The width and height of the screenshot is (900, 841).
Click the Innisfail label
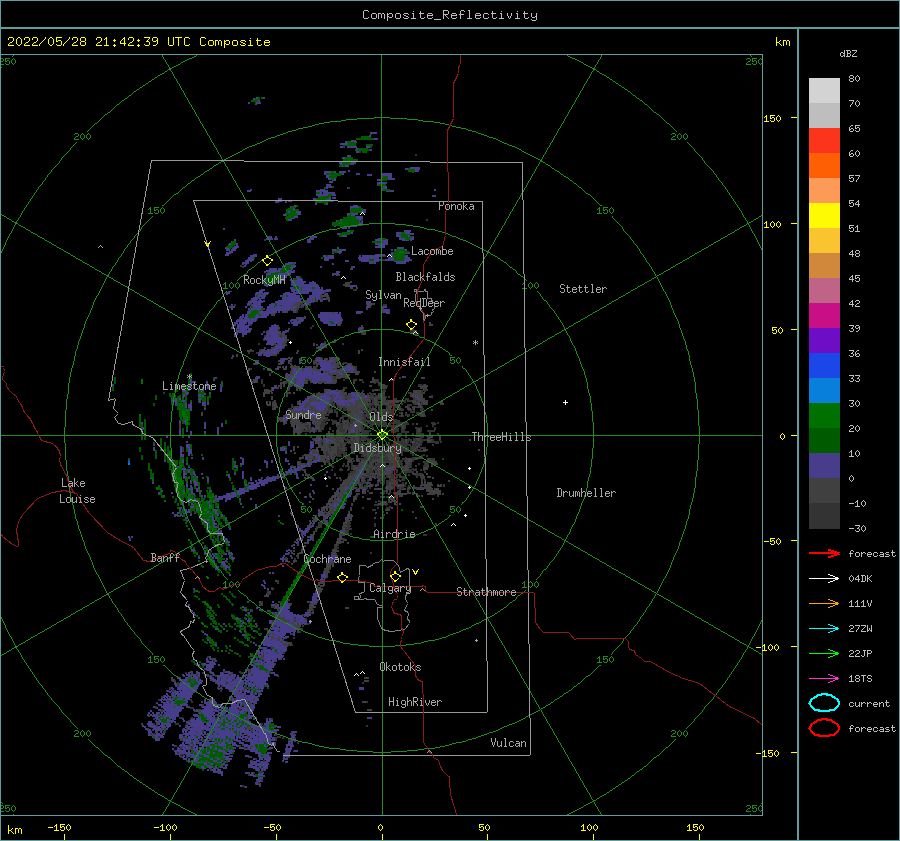point(404,362)
